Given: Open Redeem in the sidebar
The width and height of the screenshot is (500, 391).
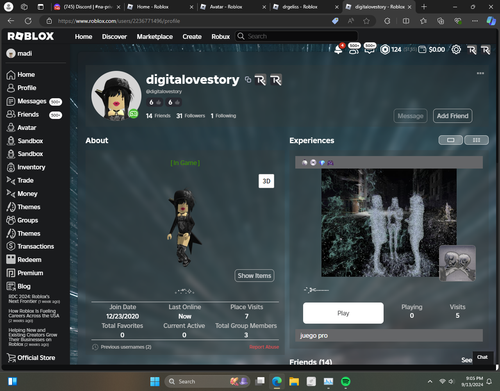Looking at the screenshot, I should pyautogui.click(x=24, y=260).
